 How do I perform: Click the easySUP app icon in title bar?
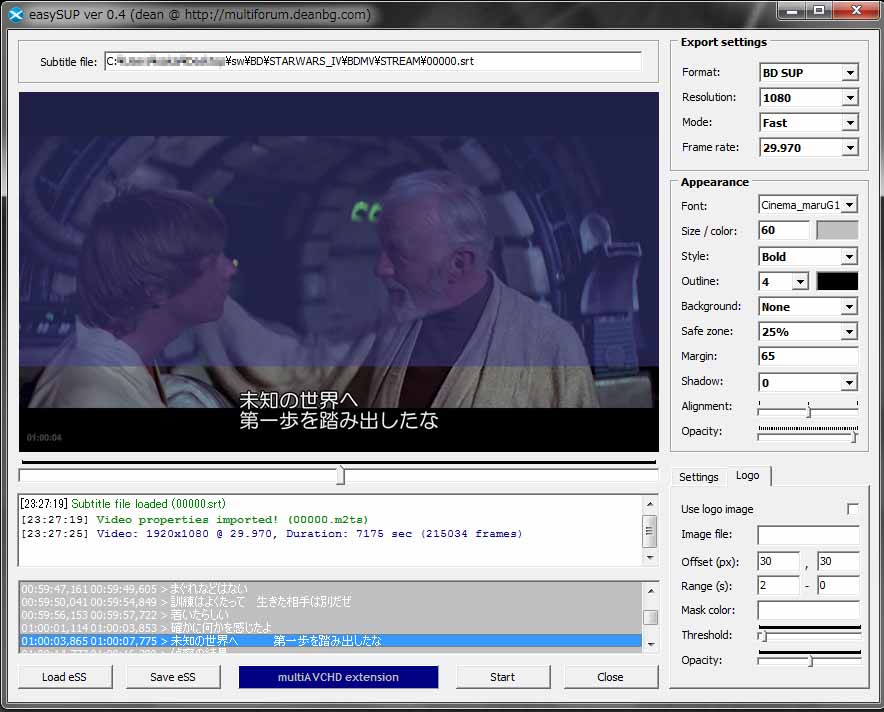tap(16, 14)
